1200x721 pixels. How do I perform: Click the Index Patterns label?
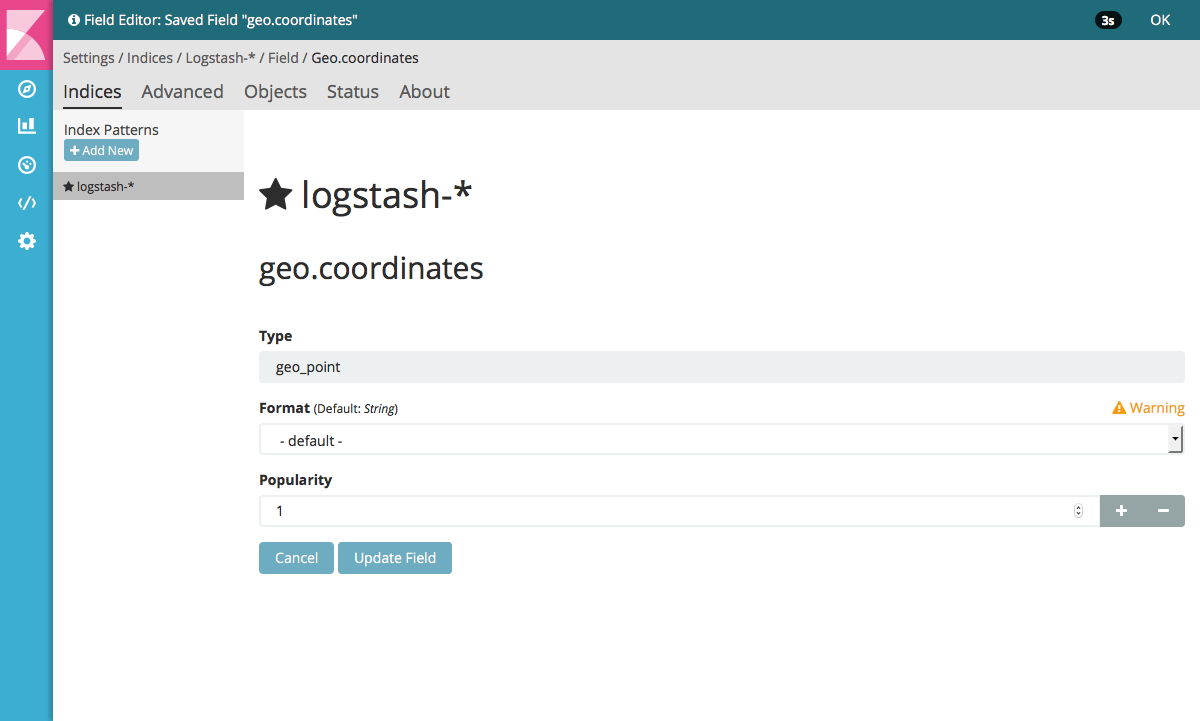pyautogui.click(x=111, y=130)
